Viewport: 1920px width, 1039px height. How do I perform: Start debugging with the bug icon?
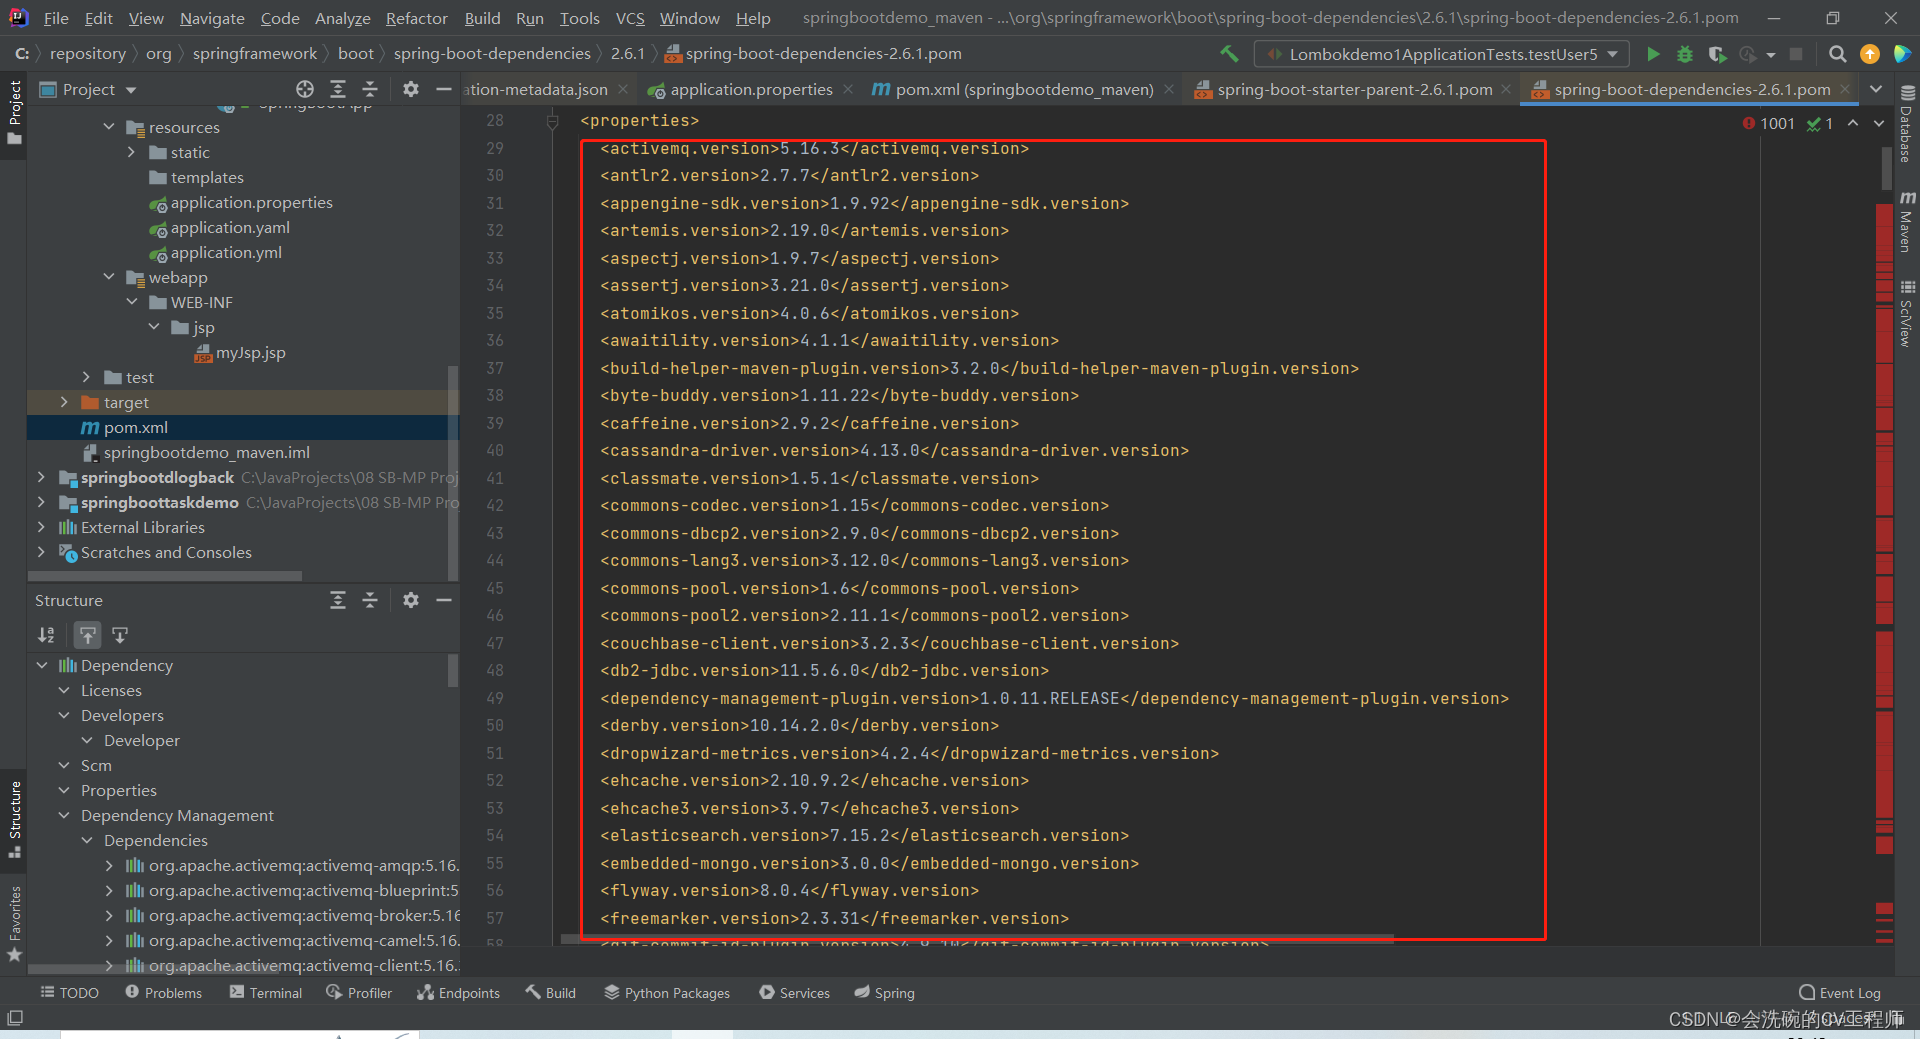(x=1685, y=54)
